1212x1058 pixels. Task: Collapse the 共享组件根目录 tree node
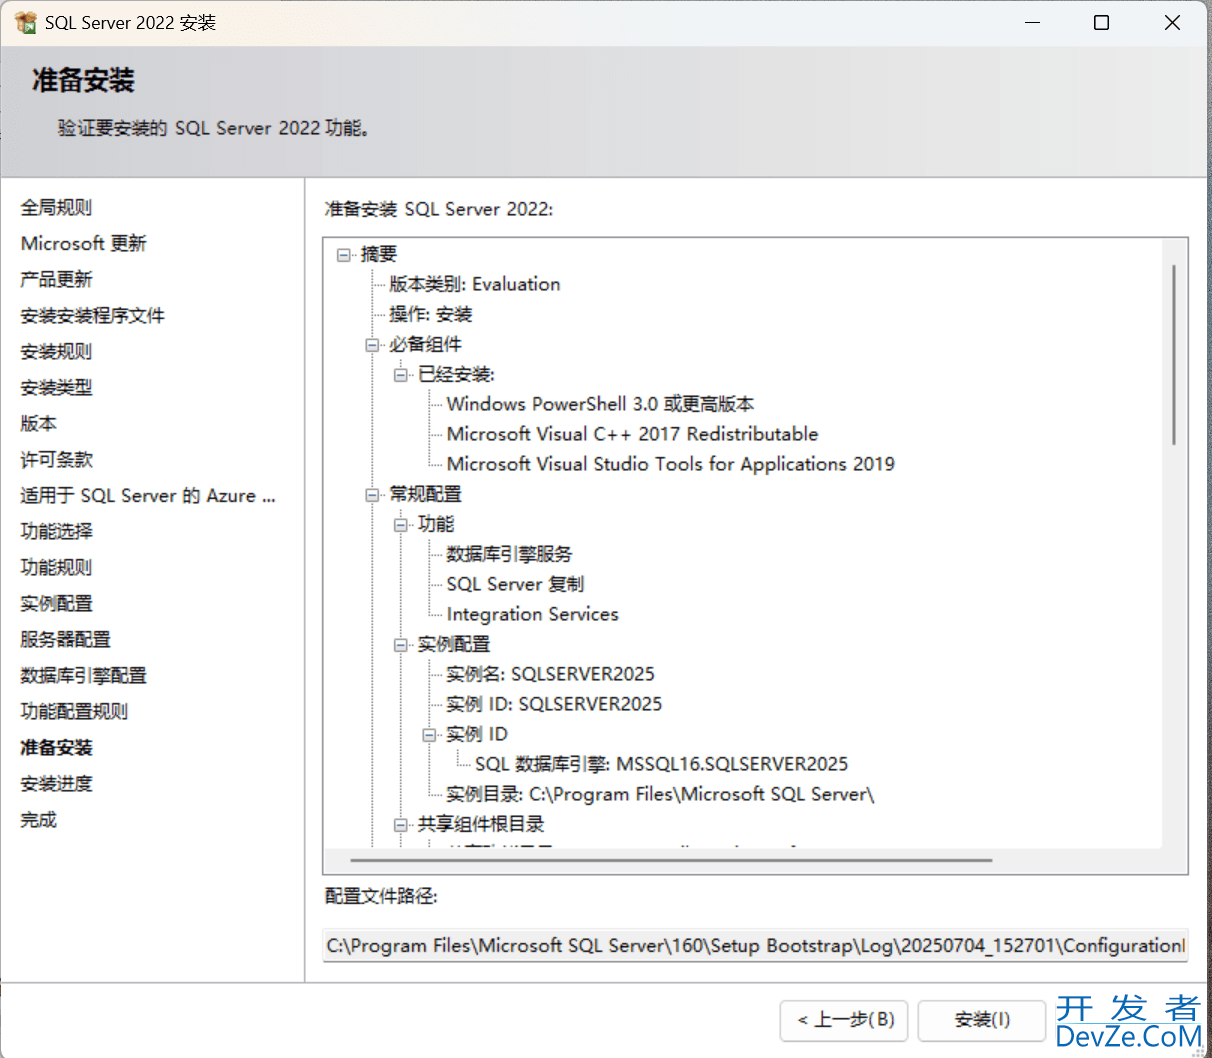coord(401,825)
